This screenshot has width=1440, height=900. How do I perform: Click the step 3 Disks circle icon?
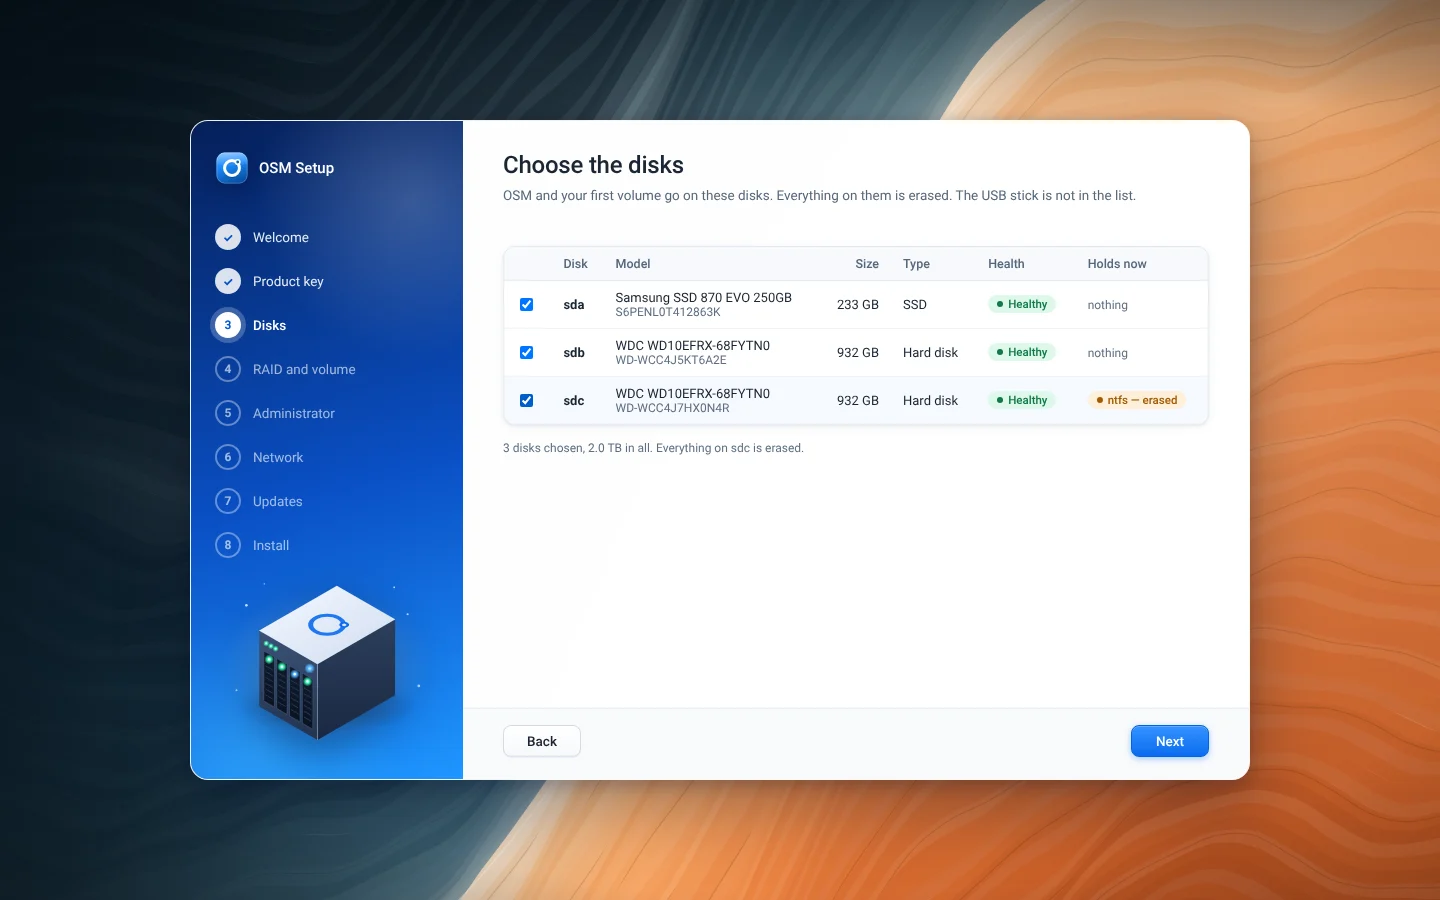[228, 325]
